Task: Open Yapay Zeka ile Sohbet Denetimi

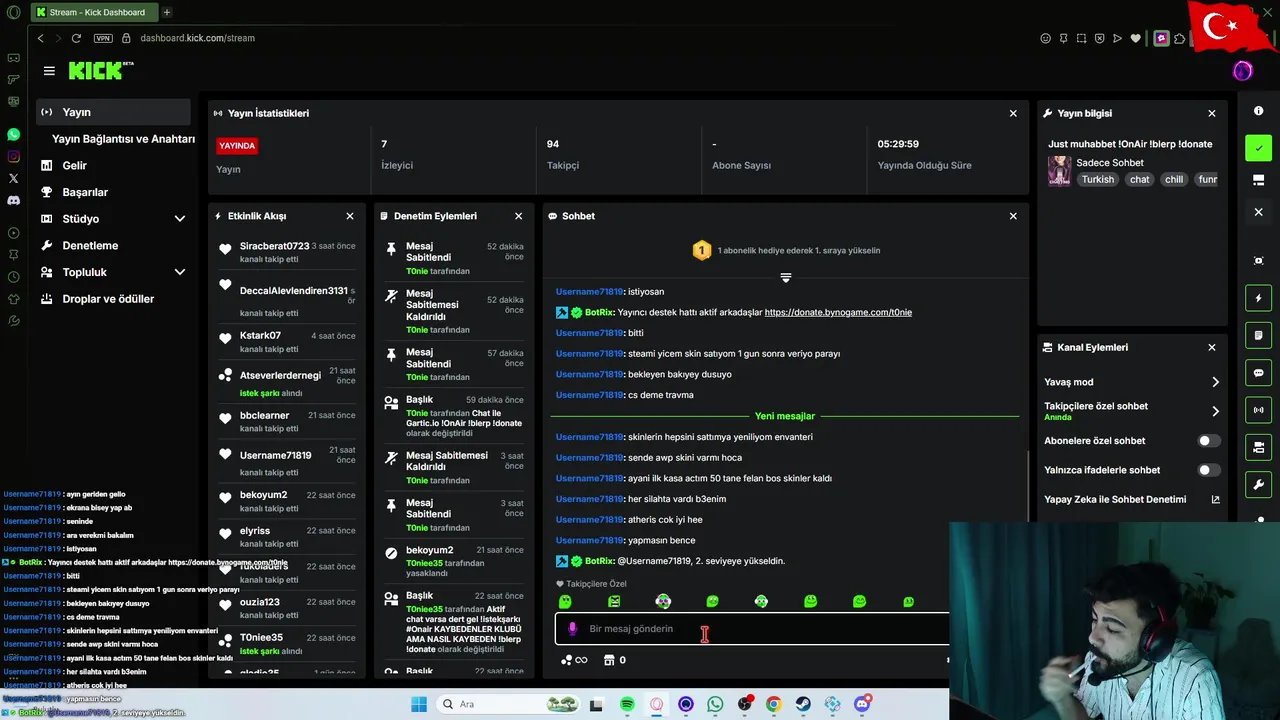Action: point(1132,499)
